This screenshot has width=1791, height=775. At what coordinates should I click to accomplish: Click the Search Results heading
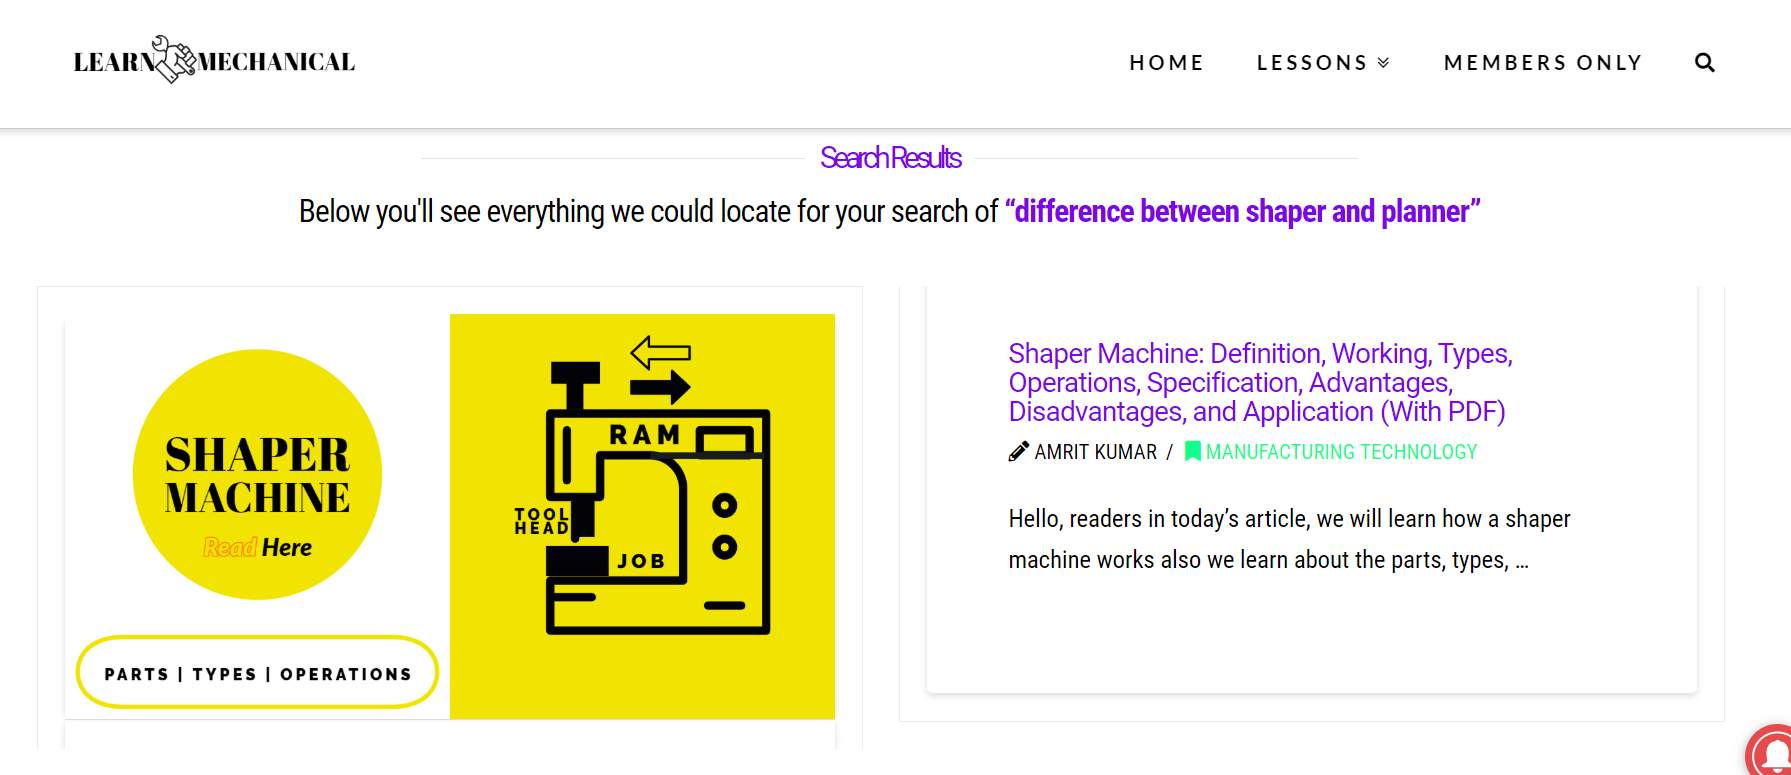click(x=890, y=158)
